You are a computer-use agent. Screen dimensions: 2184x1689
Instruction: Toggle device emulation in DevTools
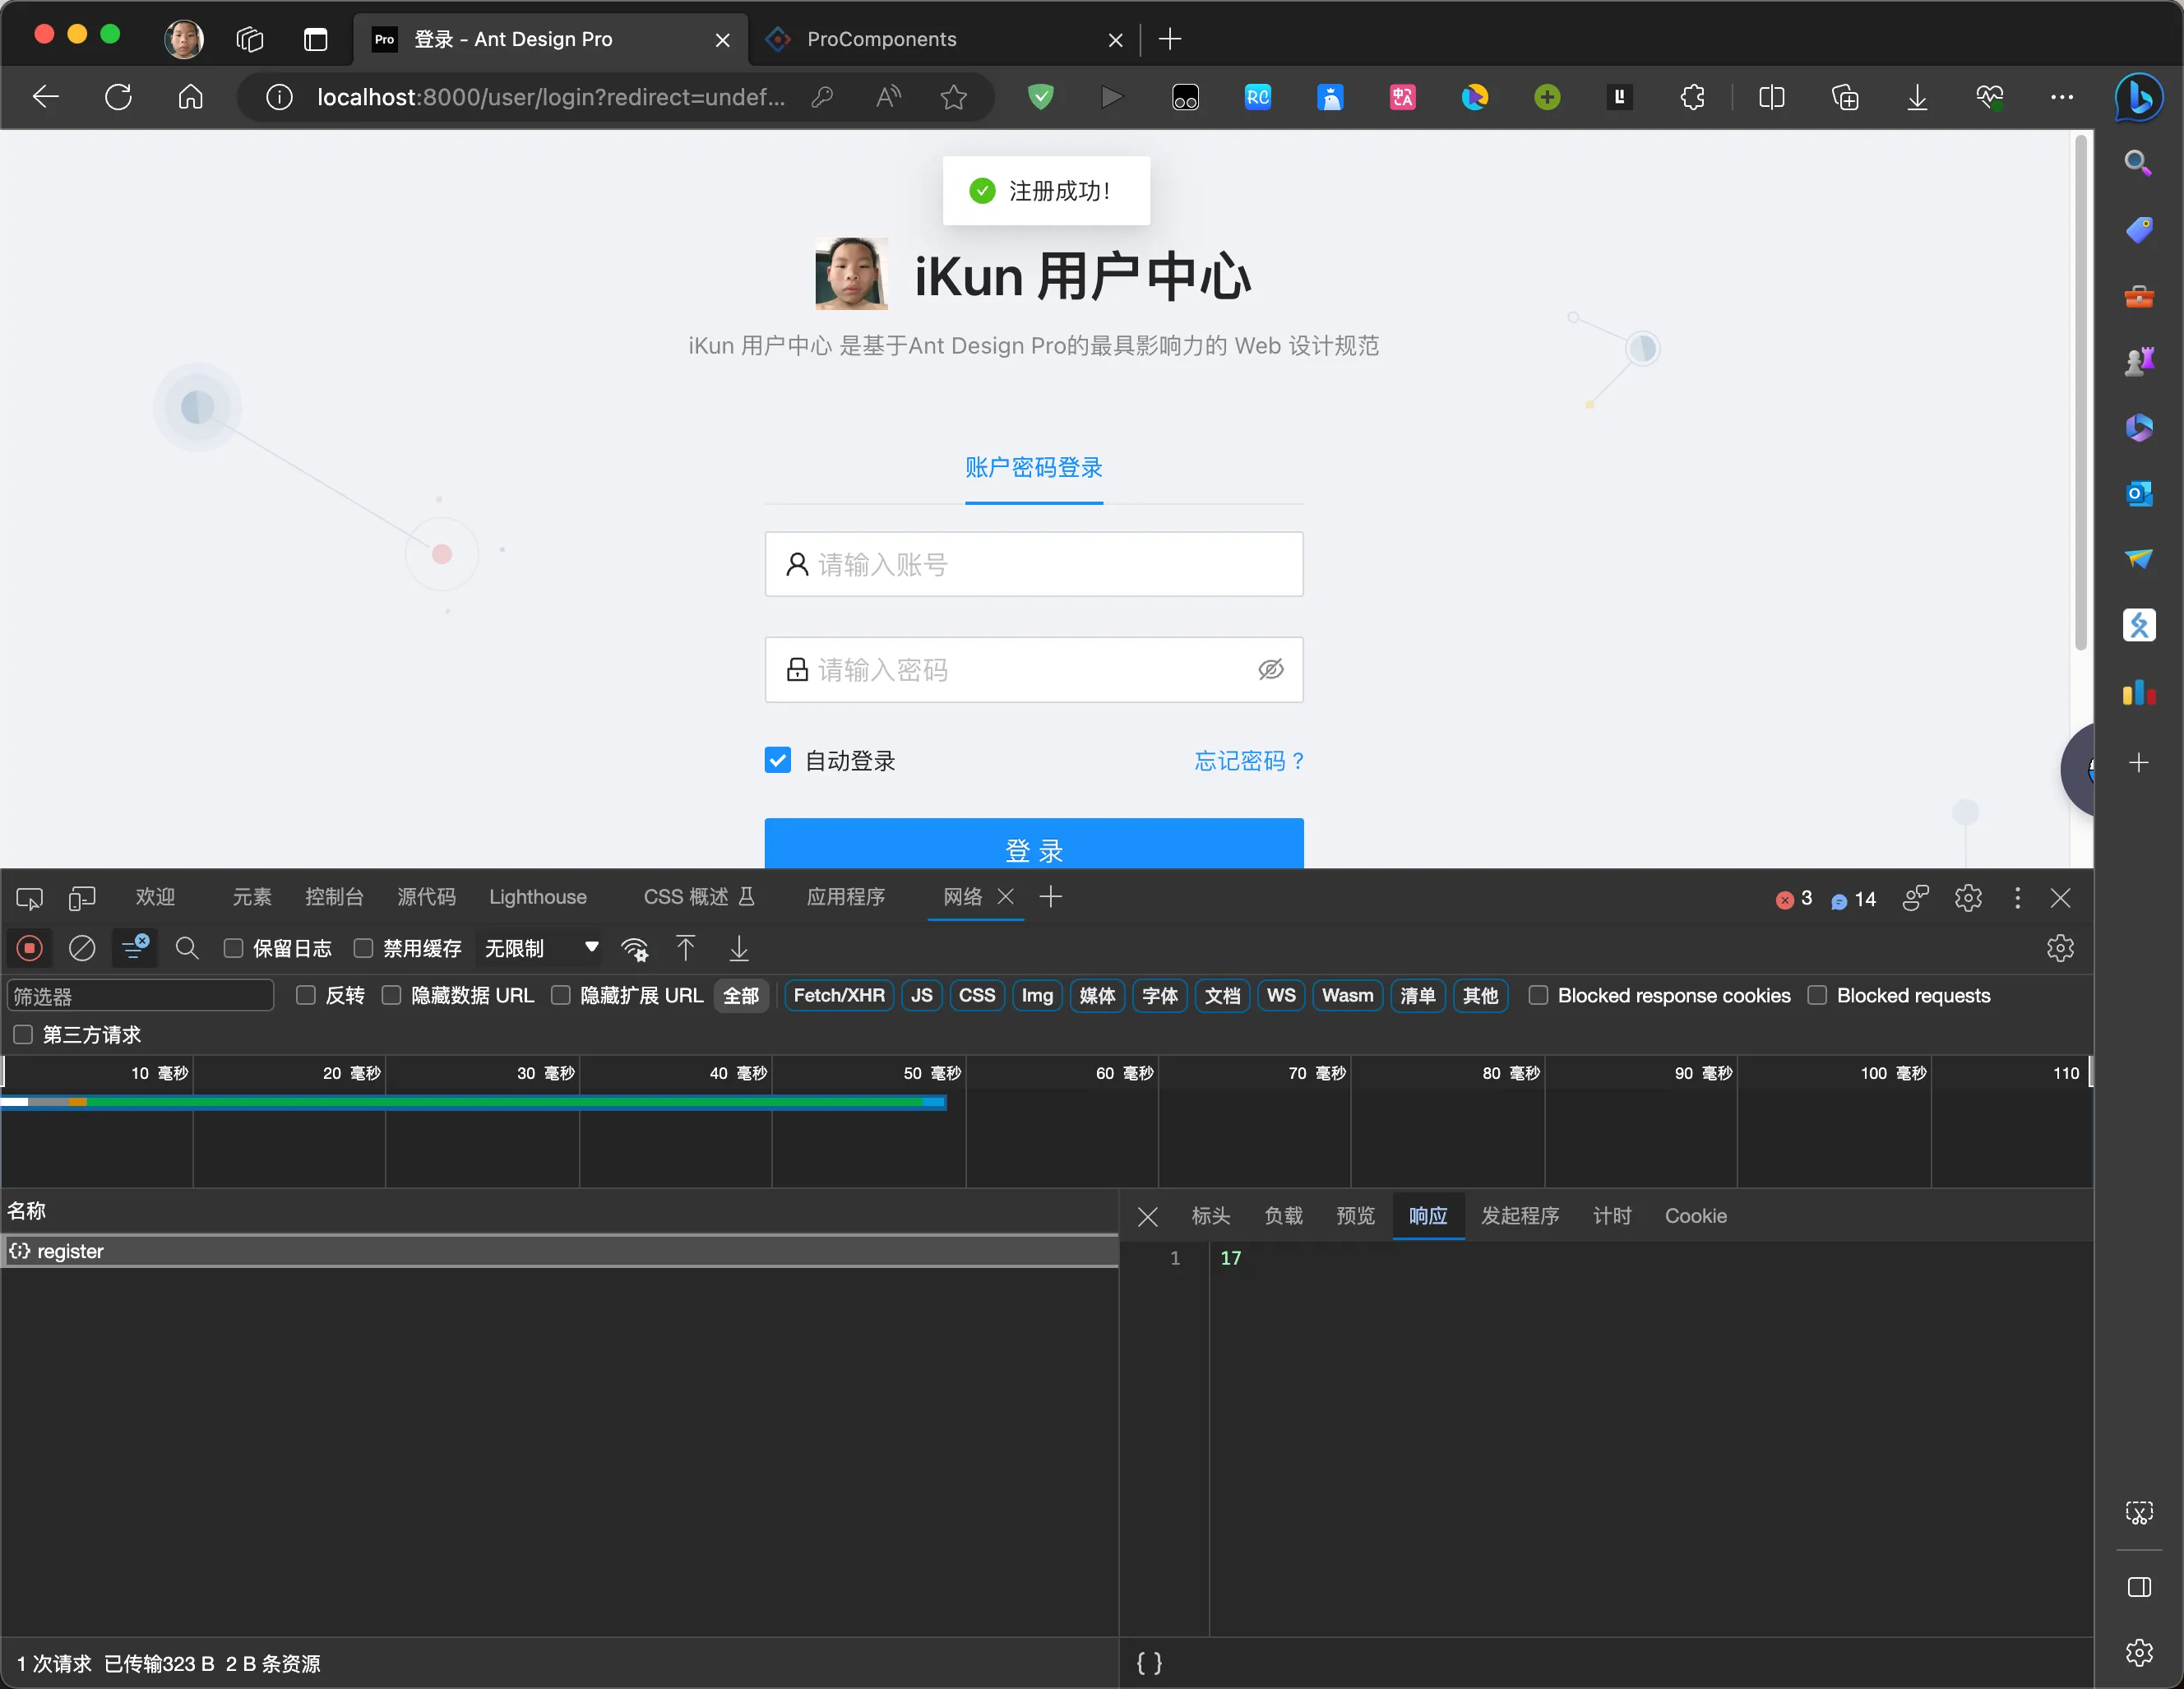pos(82,897)
